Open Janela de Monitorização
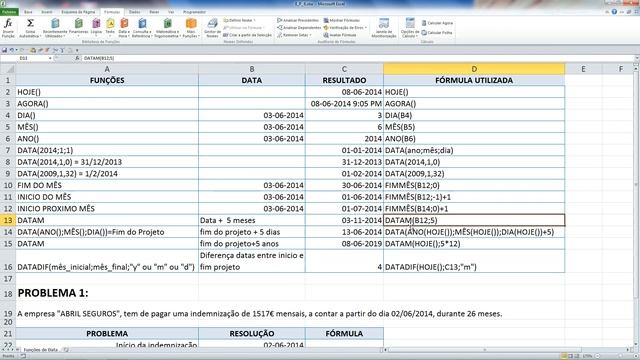 (x=384, y=28)
